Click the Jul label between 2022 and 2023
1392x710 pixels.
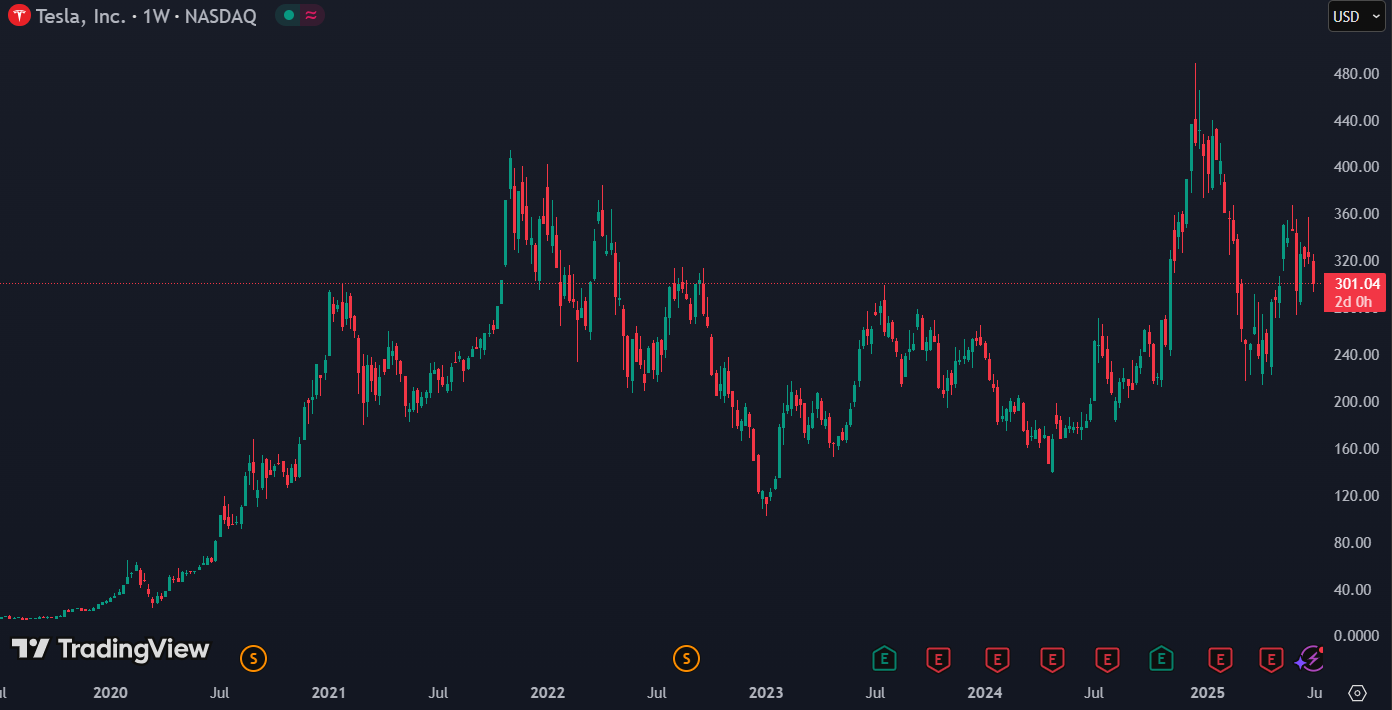(x=657, y=693)
